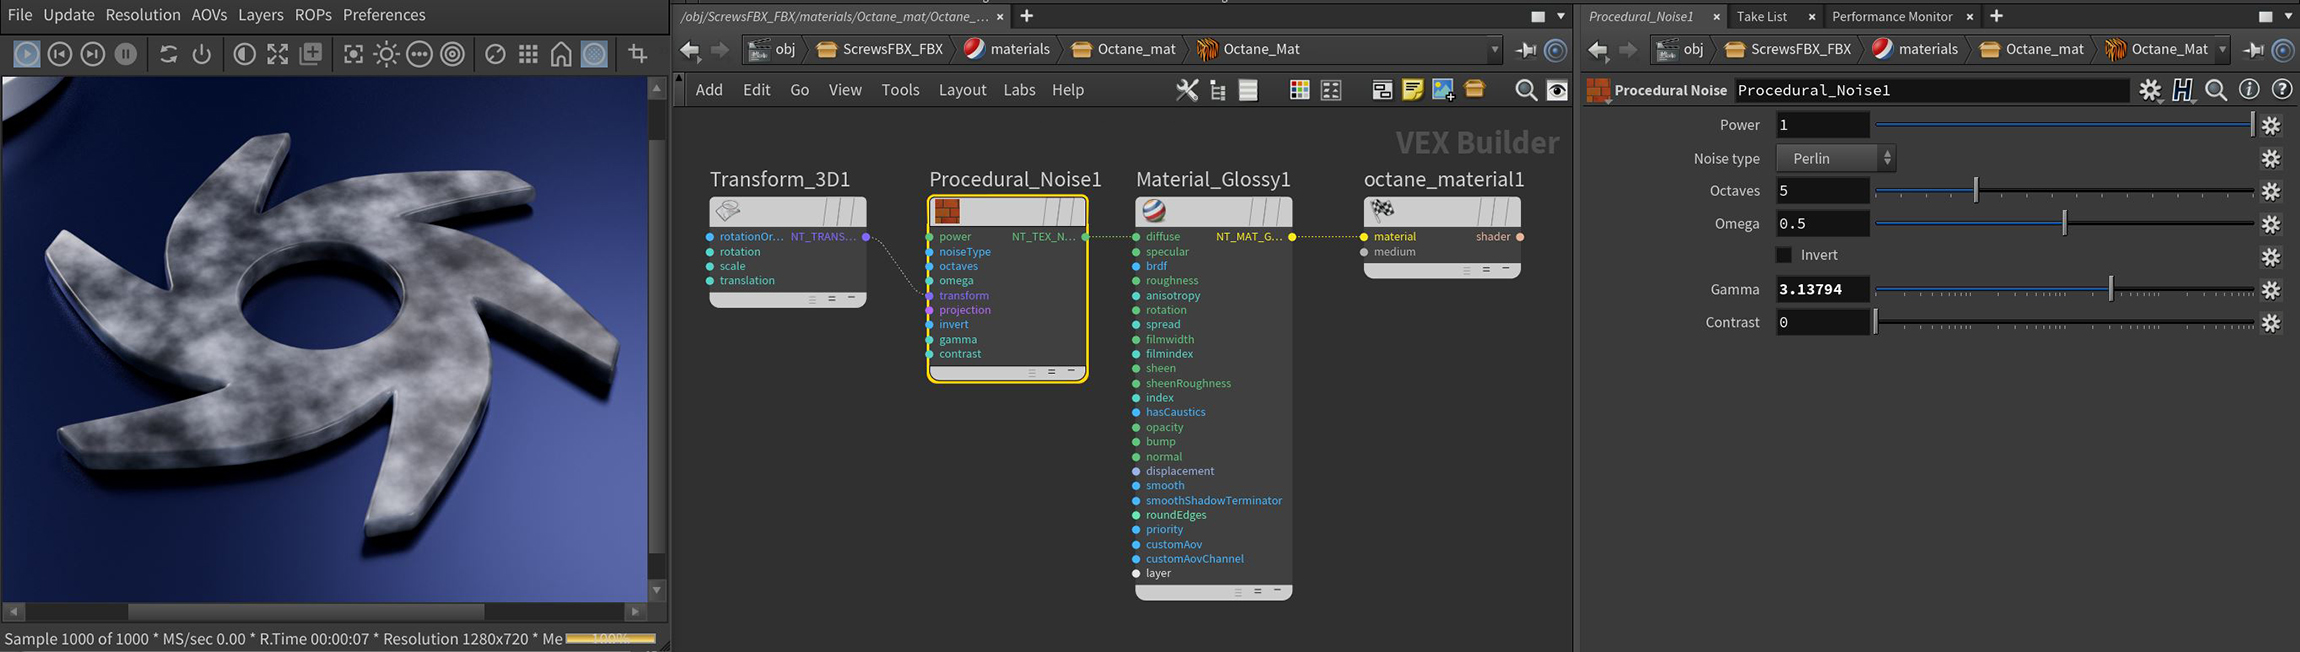Screen dimensions: 2300x652
Task: Open the parameter help question mark icon
Action: pos(2282,90)
